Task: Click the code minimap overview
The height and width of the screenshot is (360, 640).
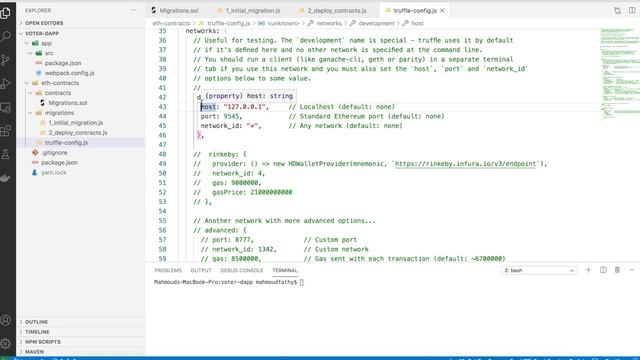Action: click(619, 73)
